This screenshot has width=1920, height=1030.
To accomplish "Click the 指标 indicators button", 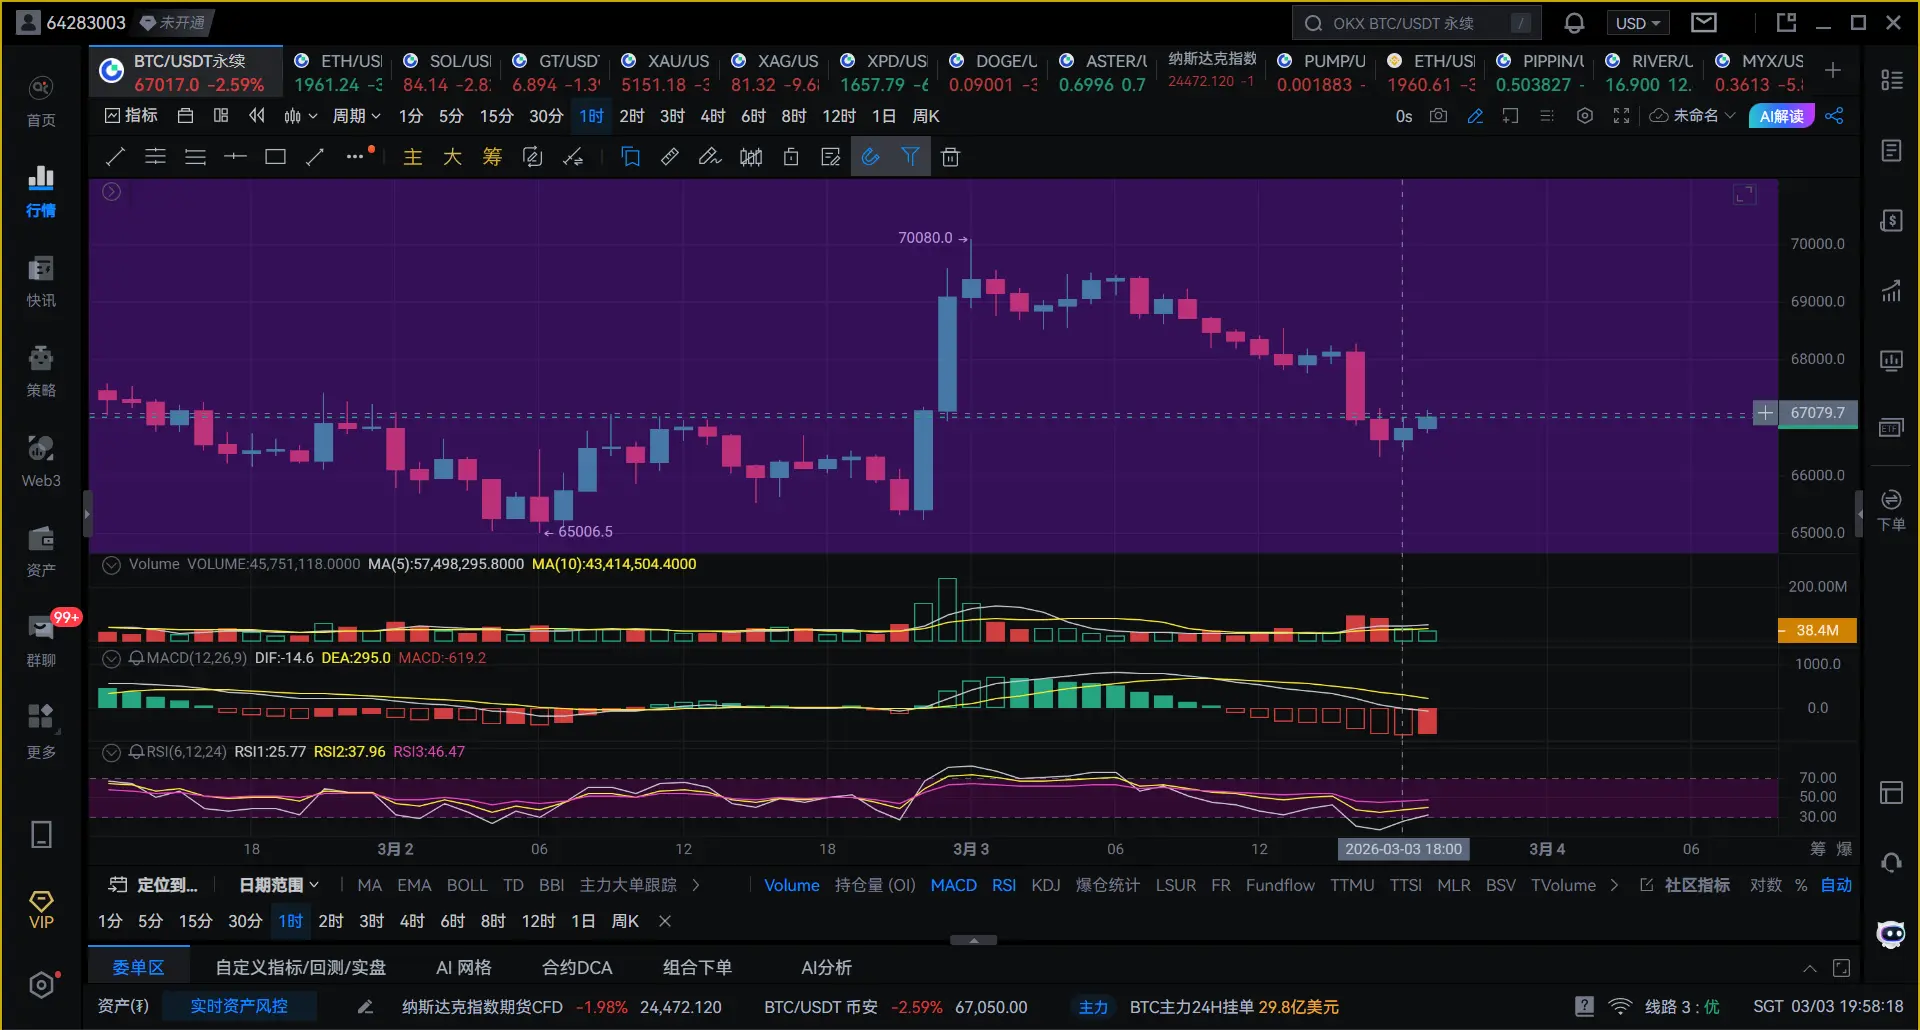I will click(131, 116).
